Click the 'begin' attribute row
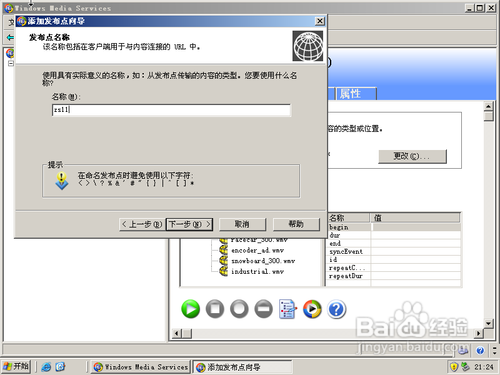 pyautogui.click(x=394, y=227)
